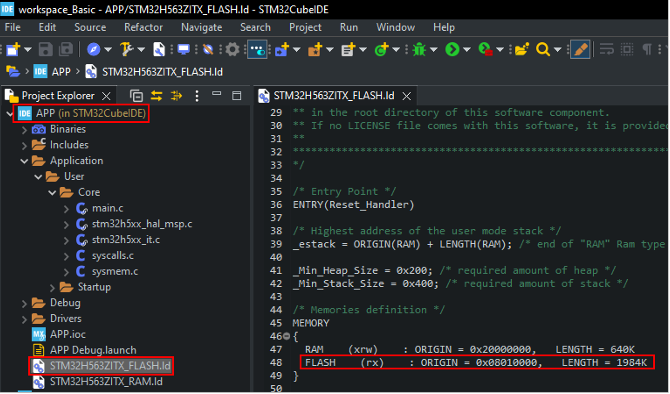Click the Collapse All icon in Project Explorer
The width and height of the screenshot is (670, 394).
point(136,96)
